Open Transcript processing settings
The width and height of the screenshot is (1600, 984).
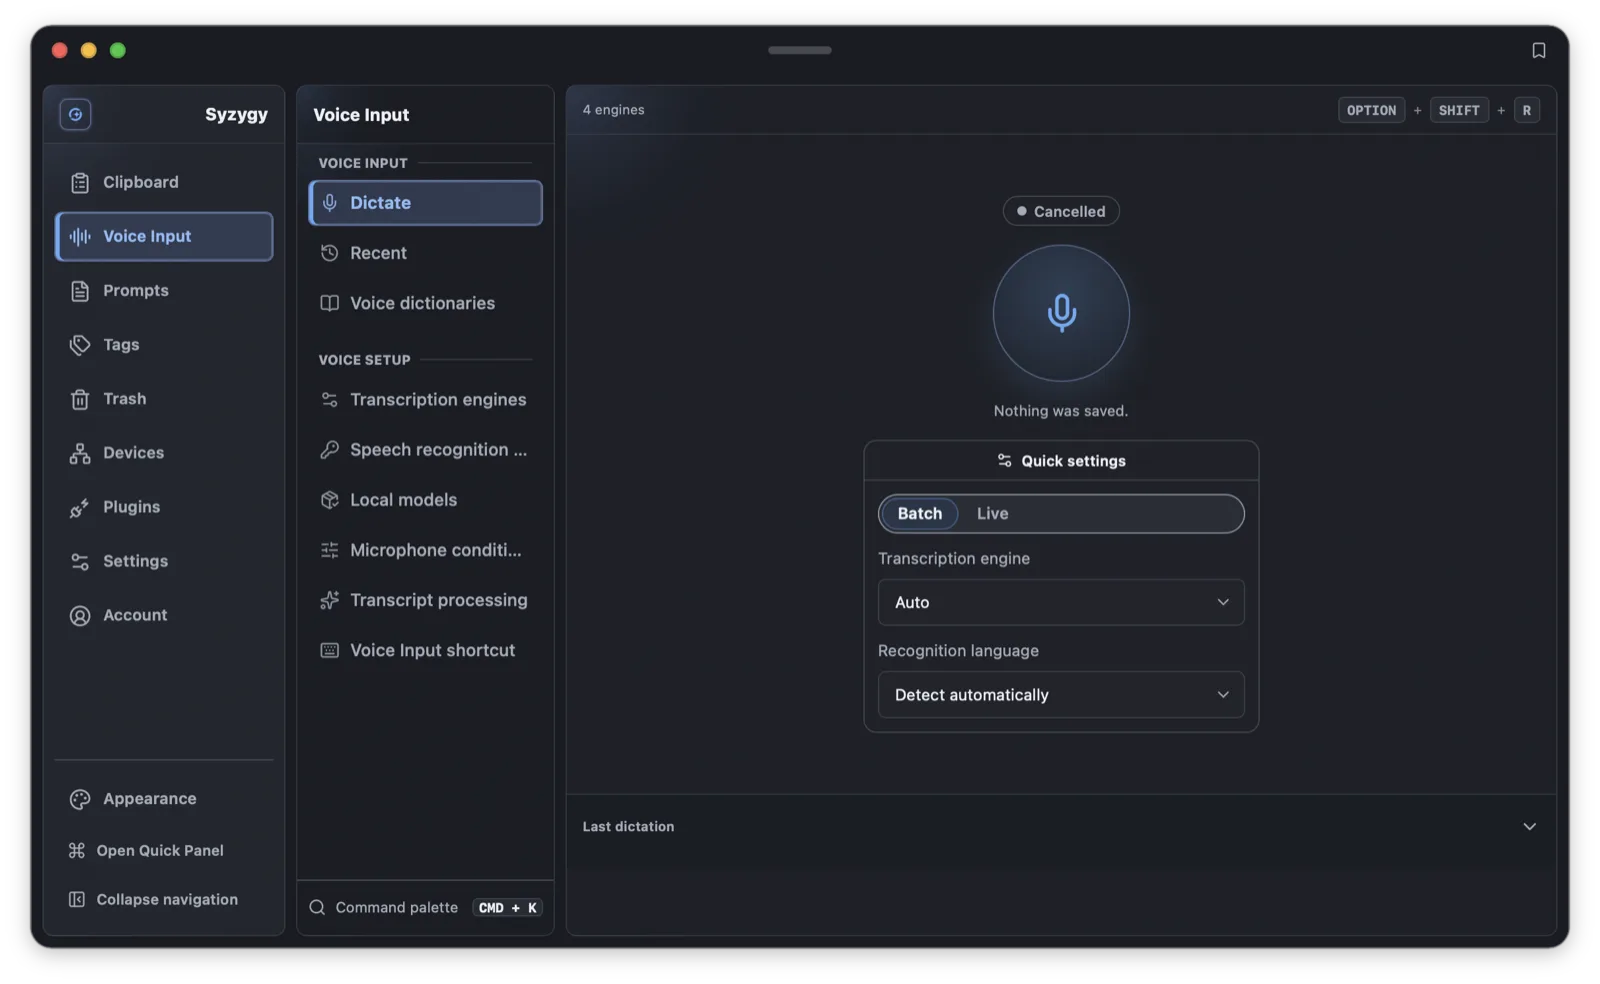[x=426, y=600]
